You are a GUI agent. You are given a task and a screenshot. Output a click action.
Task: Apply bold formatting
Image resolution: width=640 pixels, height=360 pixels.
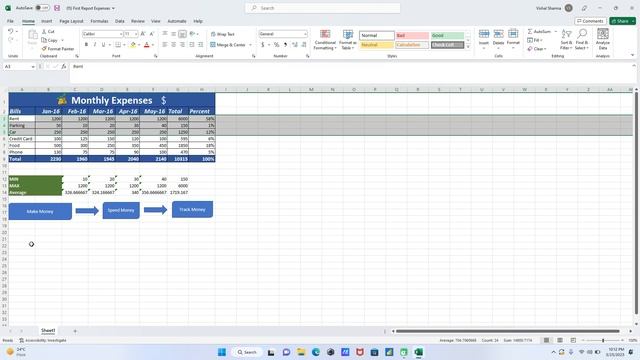coord(86,44)
